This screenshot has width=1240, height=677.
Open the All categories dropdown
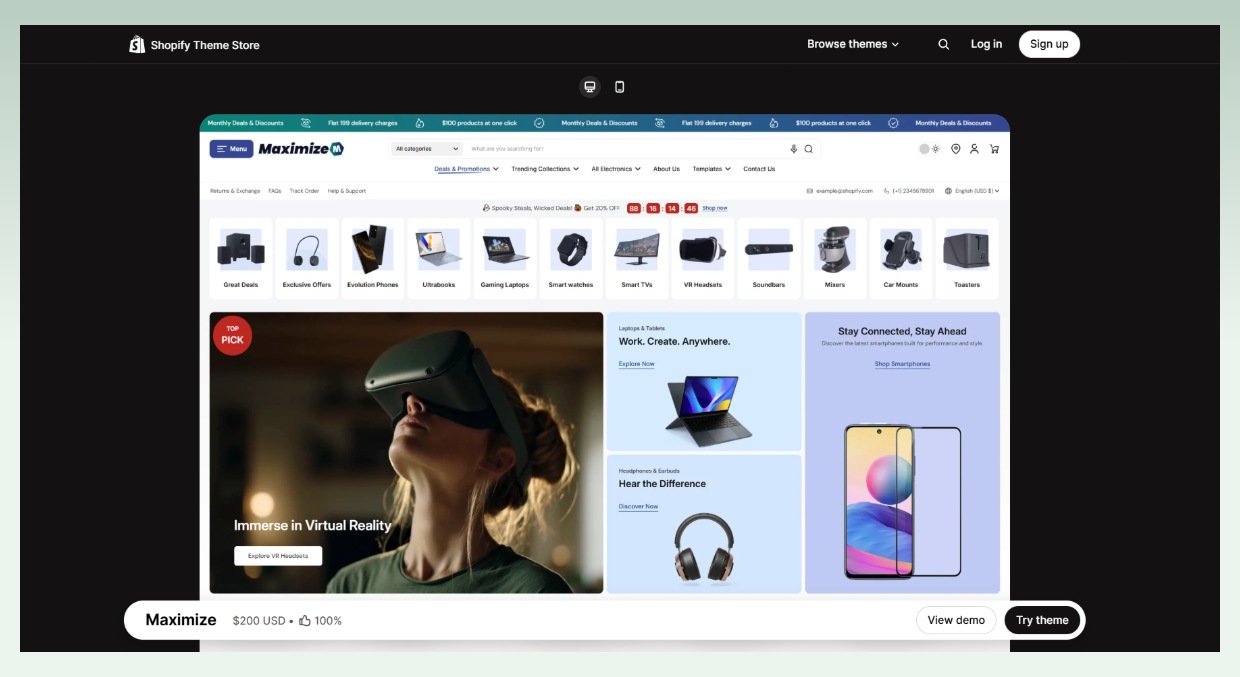427,149
